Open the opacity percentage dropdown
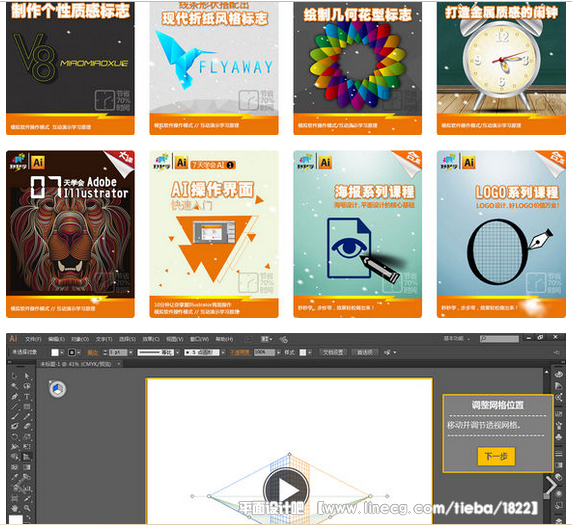 click(278, 352)
